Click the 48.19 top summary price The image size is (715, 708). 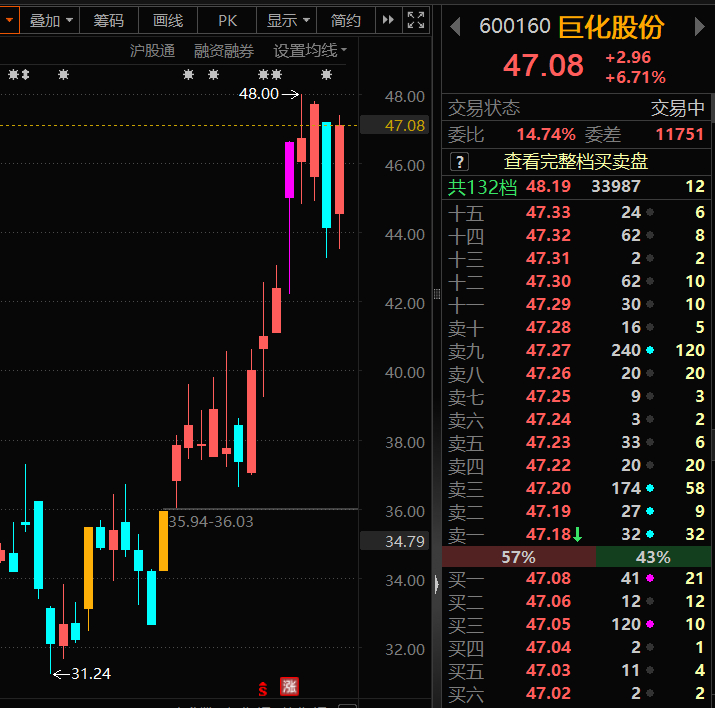tap(548, 186)
